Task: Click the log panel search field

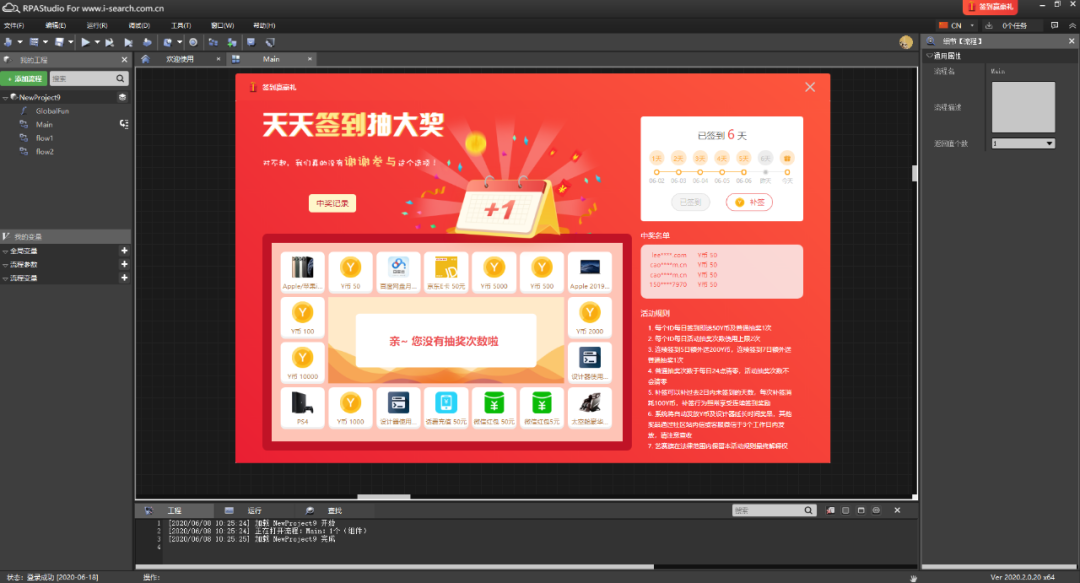Action: tap(768, 511)
